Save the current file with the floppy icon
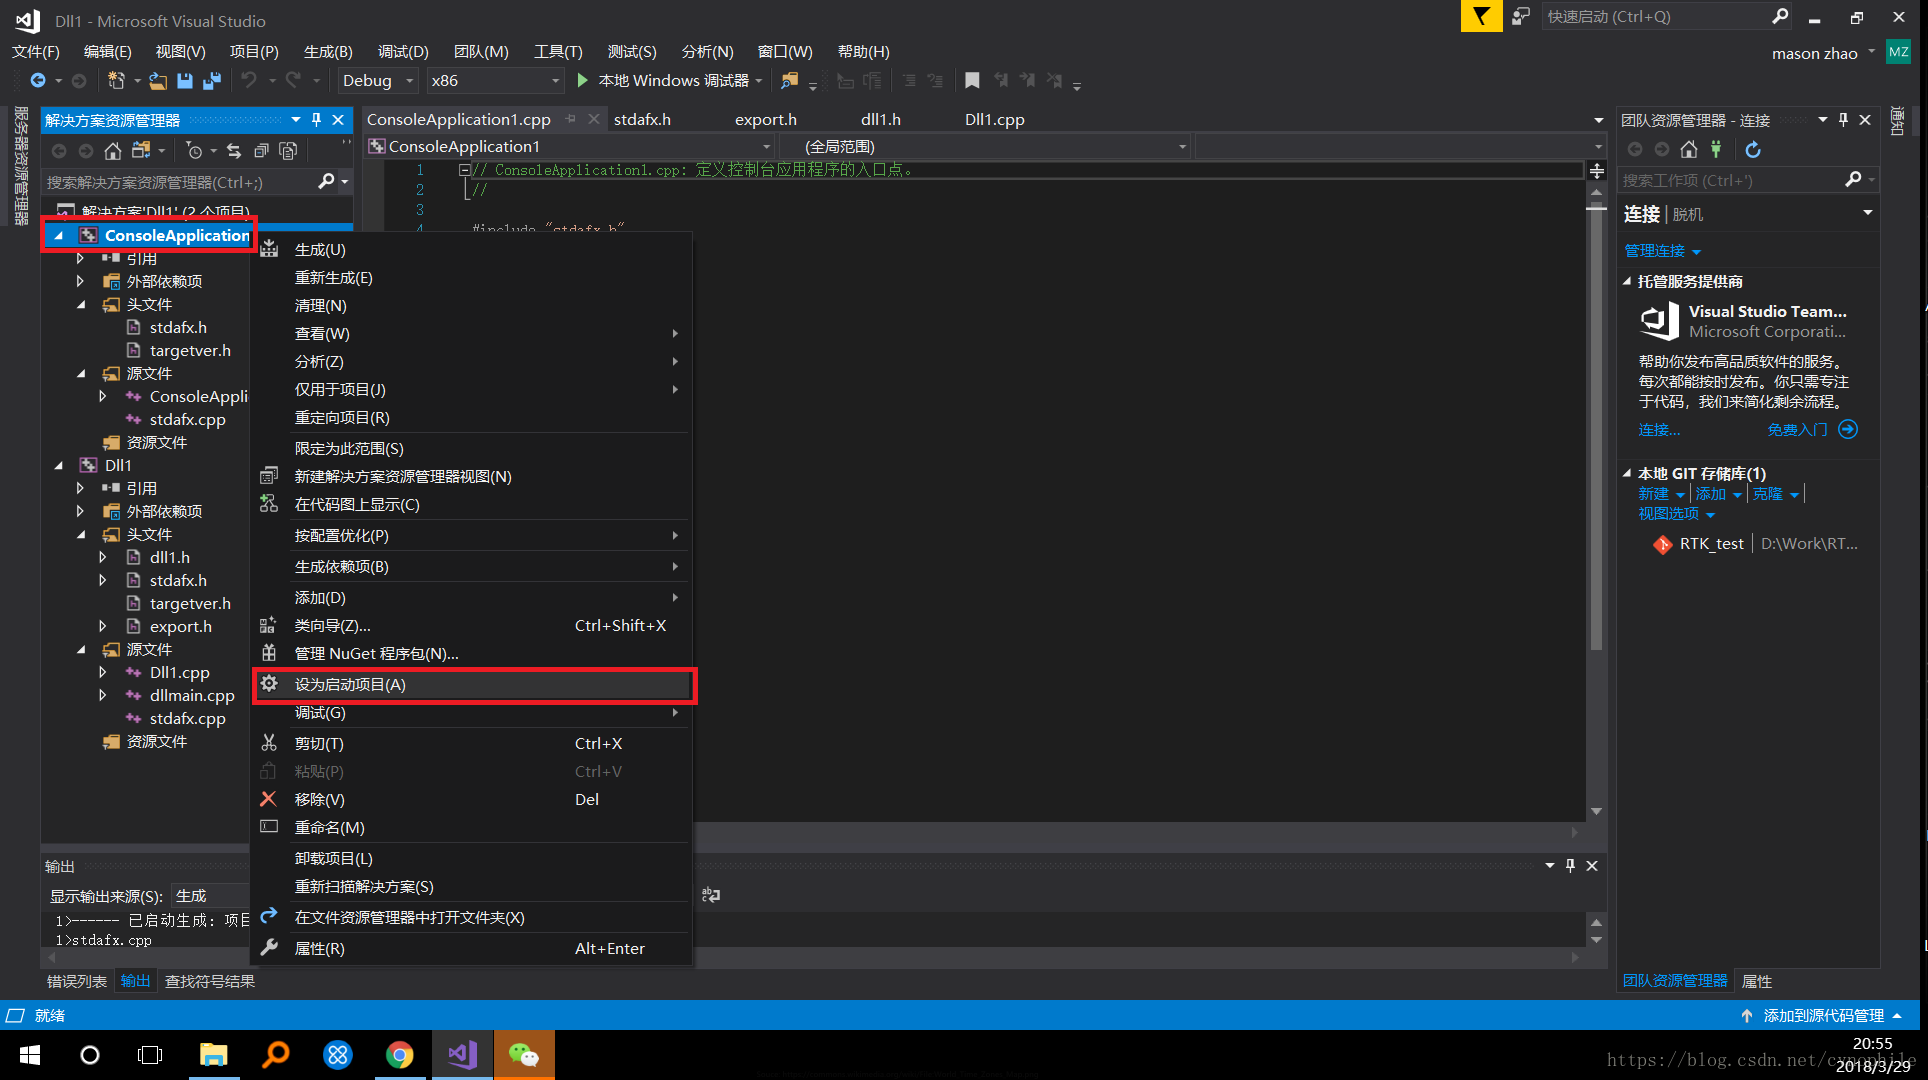Viewport: 1928px width, 1080px height. pos(185,81)
